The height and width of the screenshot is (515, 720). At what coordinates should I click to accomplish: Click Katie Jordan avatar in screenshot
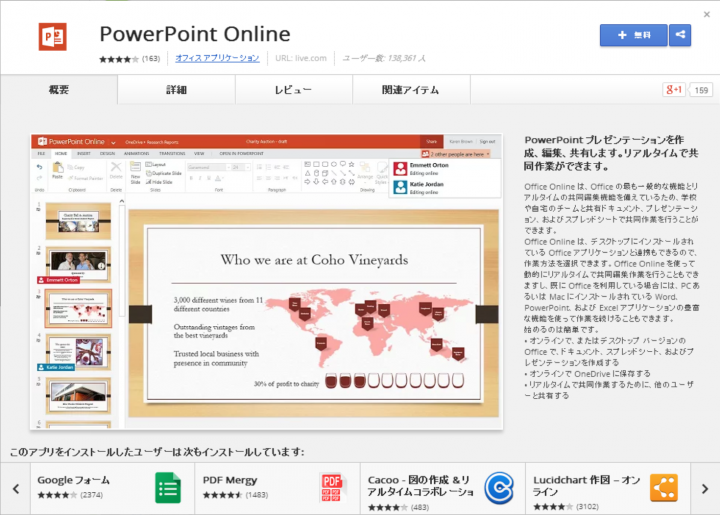(400, 187)
